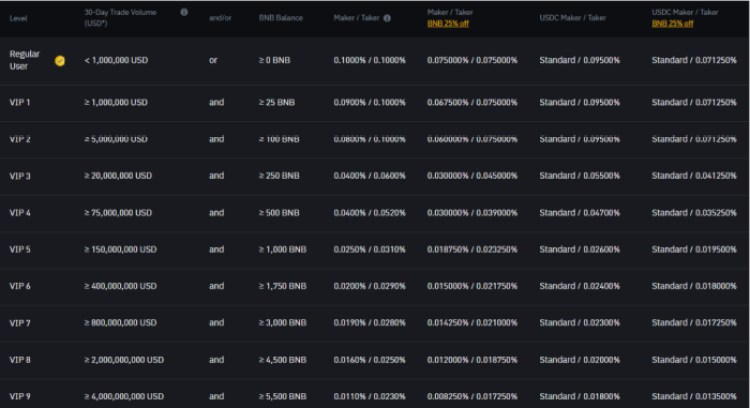Image resolution: width=750 pixels, height=408 pixels.
Task: Click the ≥ 3,000 BNB balance cell
Action: click(x=283, y=323)
